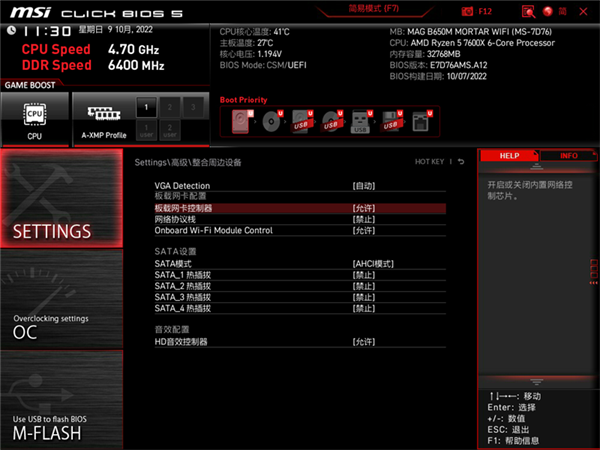Switch to the HELP tab
The height and width of the screenshot is (450, 600).
pos(509,156)
